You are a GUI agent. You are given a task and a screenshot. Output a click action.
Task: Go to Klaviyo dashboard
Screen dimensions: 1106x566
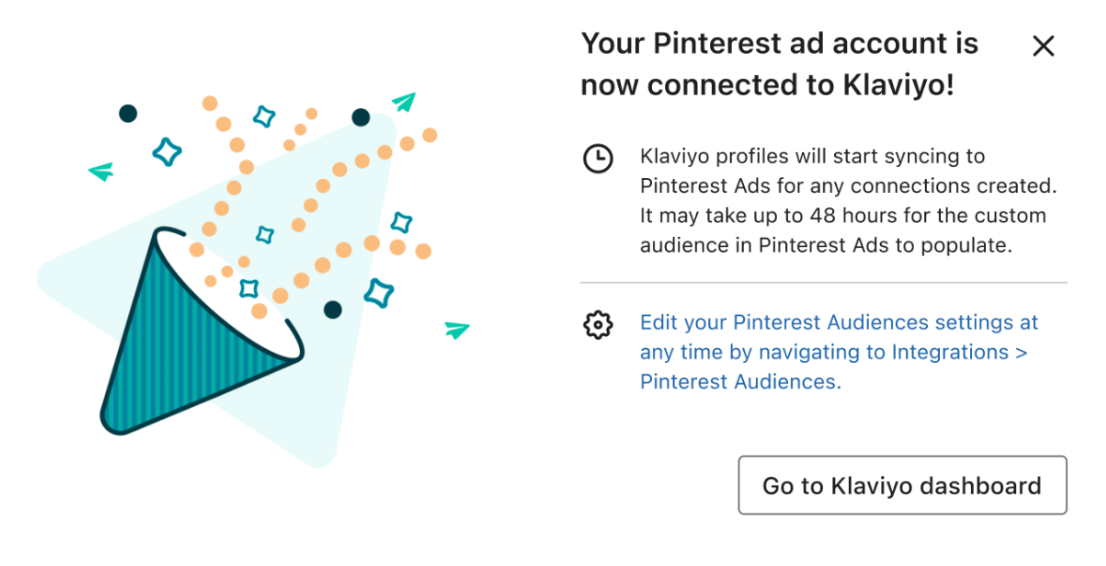point(902,486)
